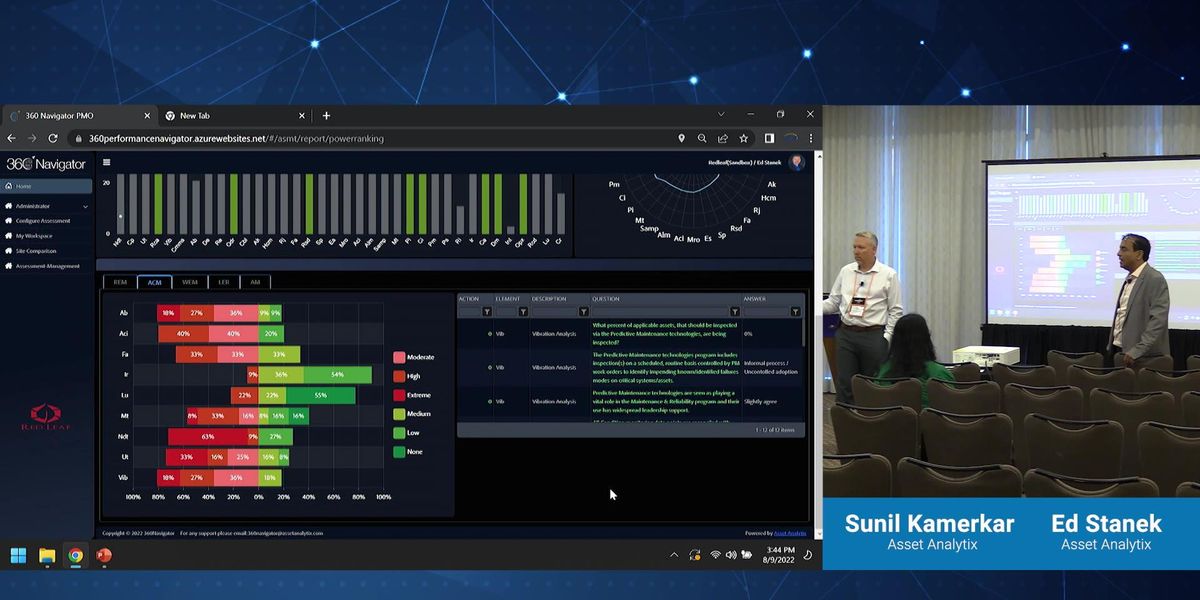This screenshot has width=1200, height=600.
Task: Click the hamburger menu icon above the bar chart
Action: click(x=106, y=160)
